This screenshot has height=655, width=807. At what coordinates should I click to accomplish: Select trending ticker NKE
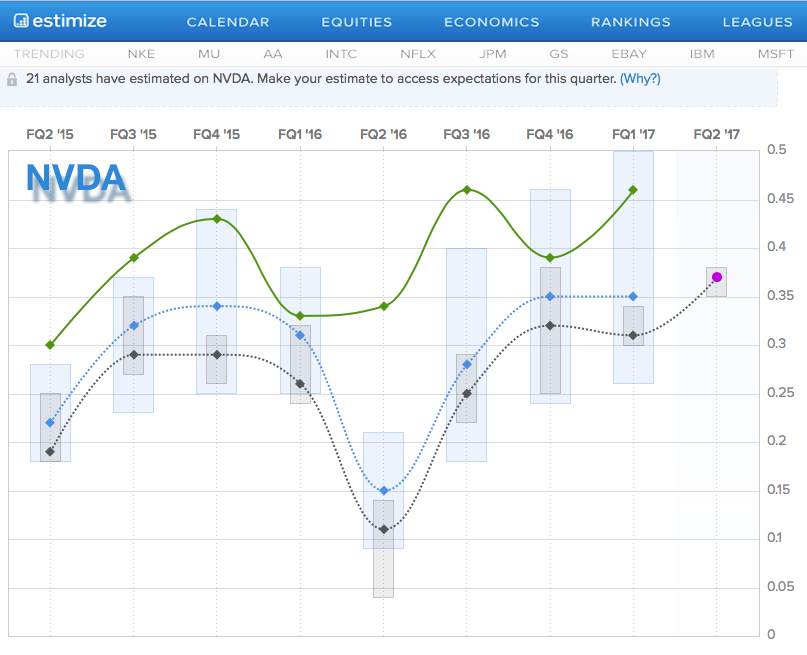[x=141, y=54]
